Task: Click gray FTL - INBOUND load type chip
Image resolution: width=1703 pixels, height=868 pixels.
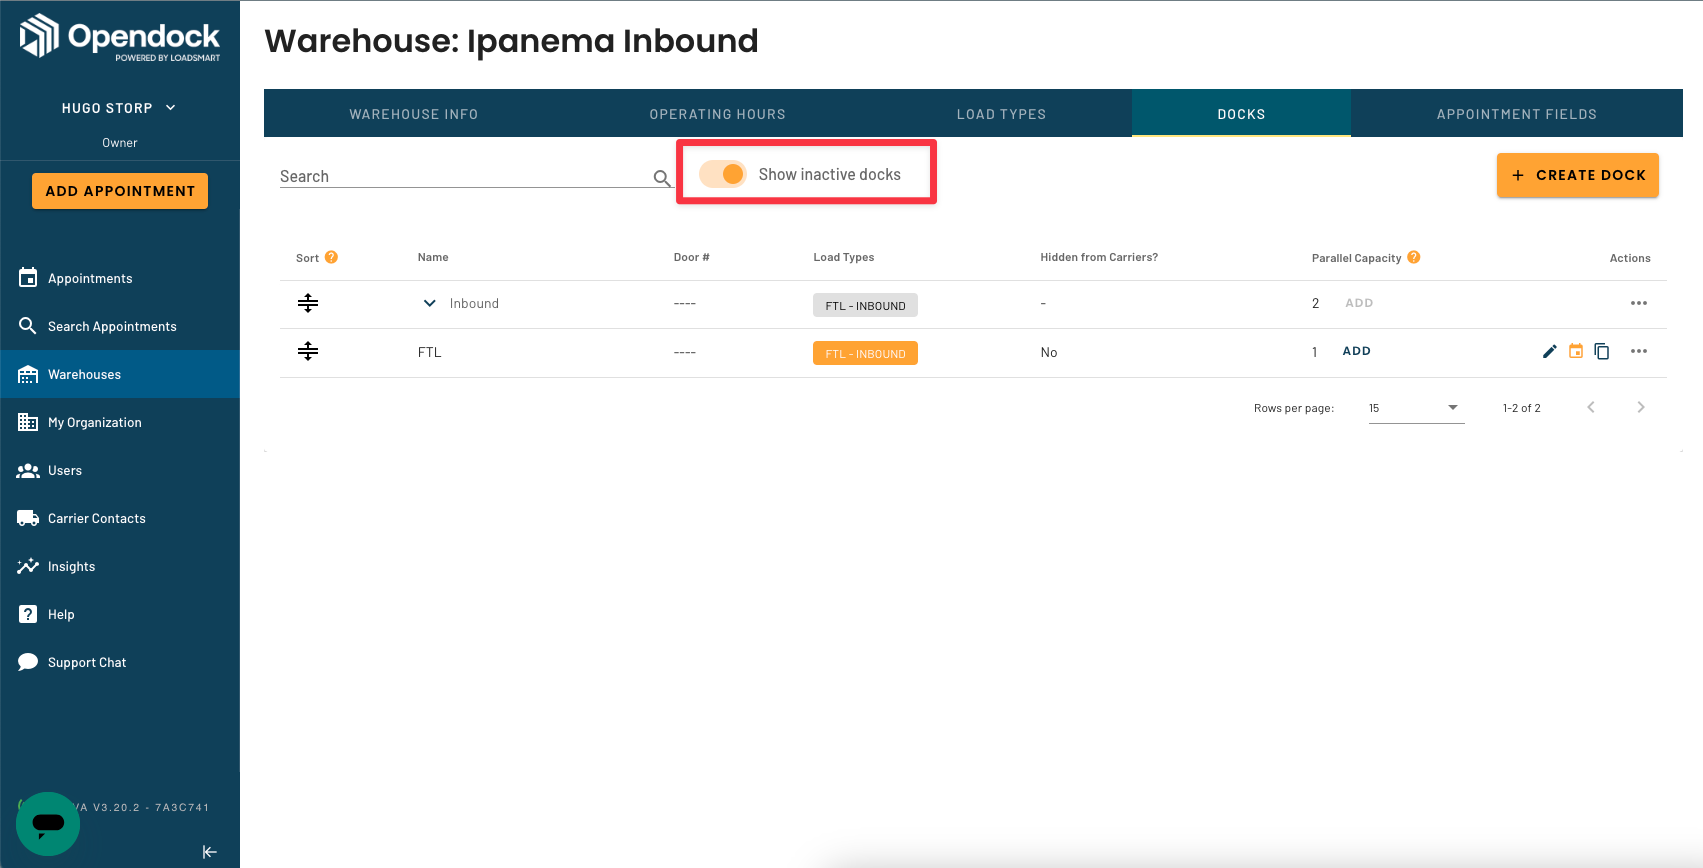Action: pyautogui.click(x=865, y=305)
